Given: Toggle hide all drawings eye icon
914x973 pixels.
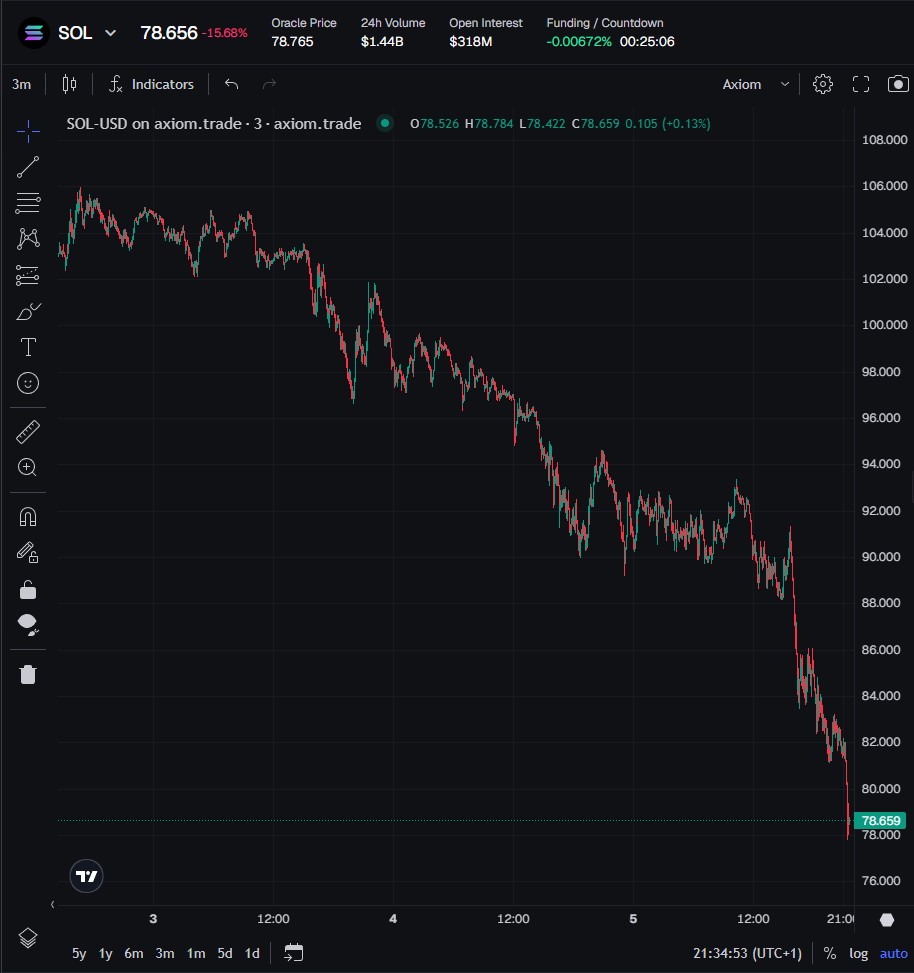Looking at the screenshot, I should 28,624.
